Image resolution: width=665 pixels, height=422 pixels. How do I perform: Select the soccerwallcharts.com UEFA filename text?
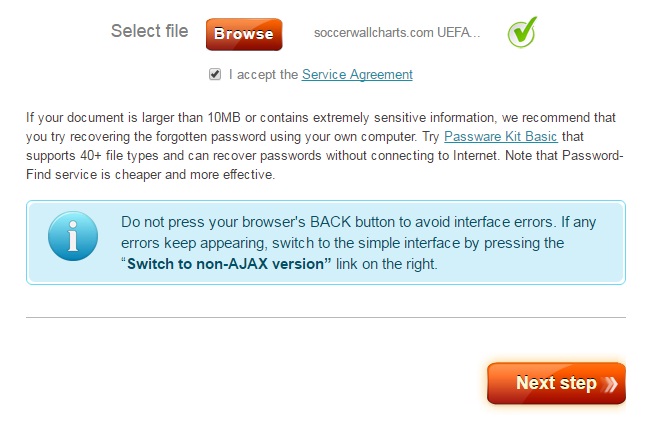pos(397,33)
